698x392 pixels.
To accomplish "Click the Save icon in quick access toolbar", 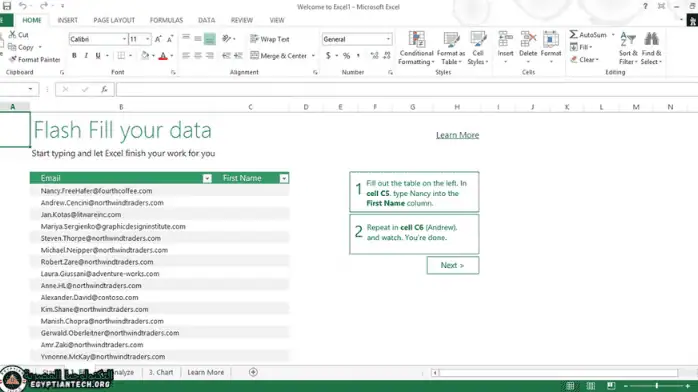I will point(7,6).
